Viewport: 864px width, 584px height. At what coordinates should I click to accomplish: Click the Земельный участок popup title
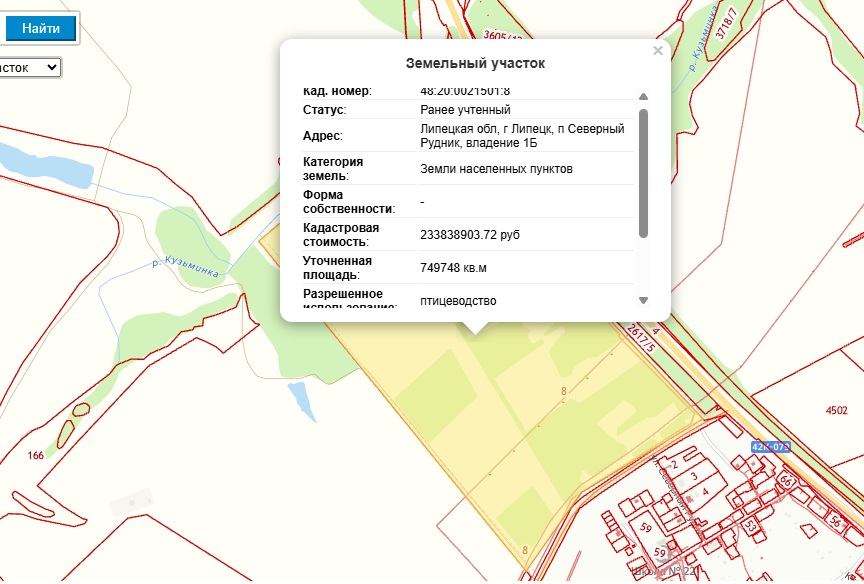point(475,63)
